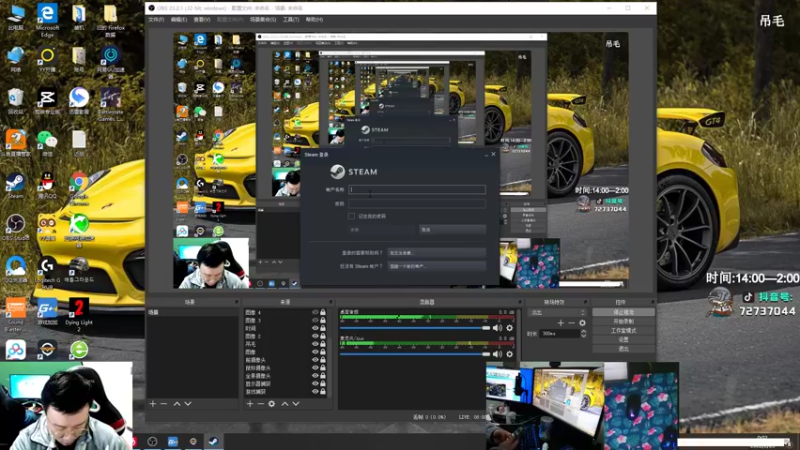Hide the 游戏捕获 source with eye icon
Image resolution: width=800 pixels, height=450 pixels.
point(315,391)
